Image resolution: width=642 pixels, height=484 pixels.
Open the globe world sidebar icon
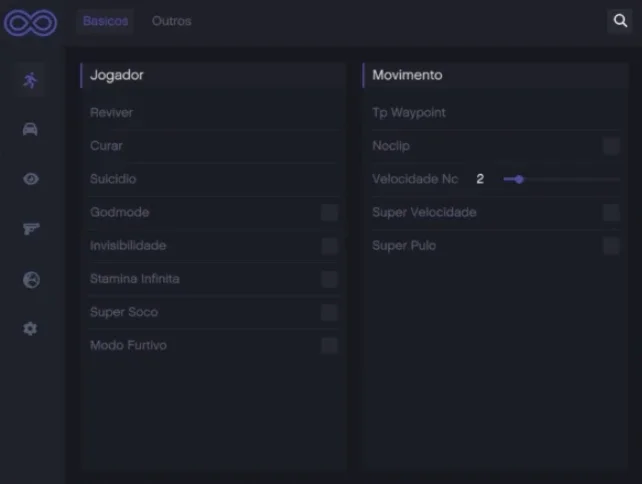tap(31, 280)
